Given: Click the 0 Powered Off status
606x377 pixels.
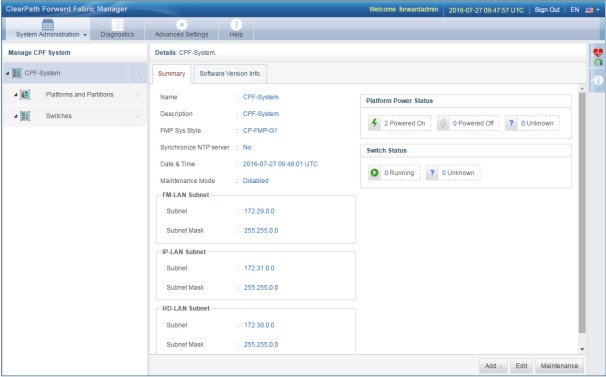Looking at the screenshot, I should pyautogui.click(x=473, y=123).
